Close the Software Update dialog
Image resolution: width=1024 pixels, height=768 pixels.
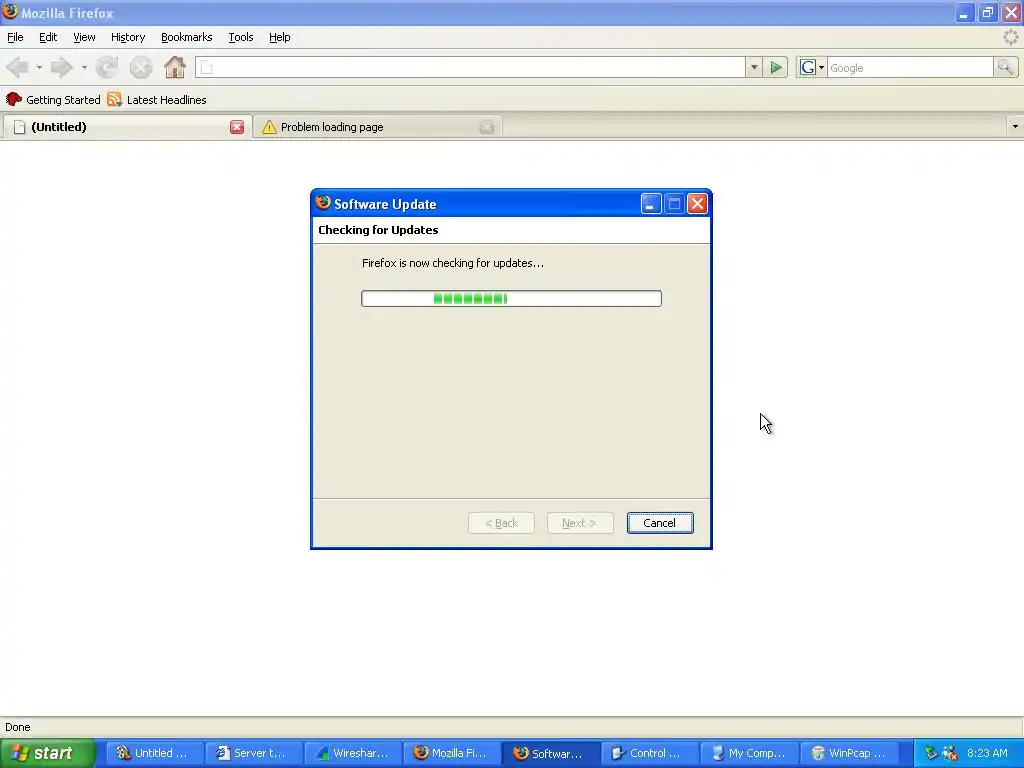click(697, 204)
